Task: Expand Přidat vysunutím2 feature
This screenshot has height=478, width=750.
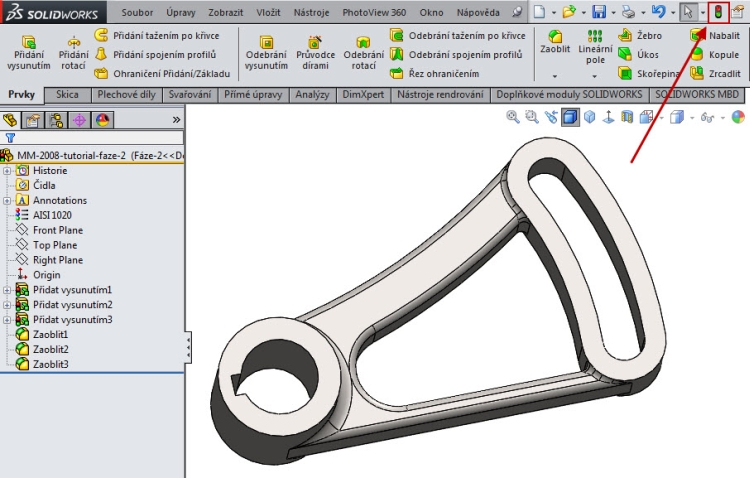Action: pos(7,305)
